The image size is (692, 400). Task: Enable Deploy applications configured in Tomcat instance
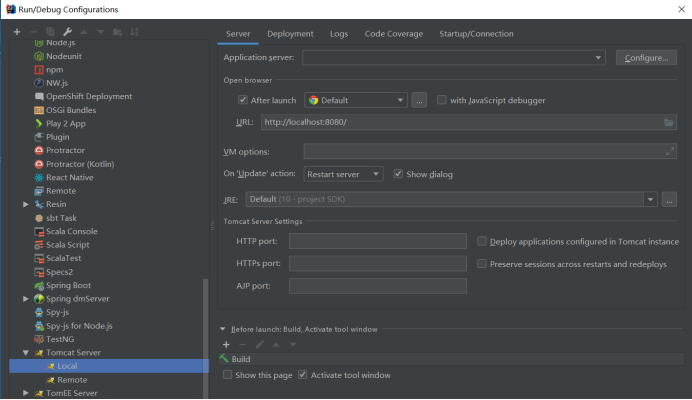click(x=482, y=241)
